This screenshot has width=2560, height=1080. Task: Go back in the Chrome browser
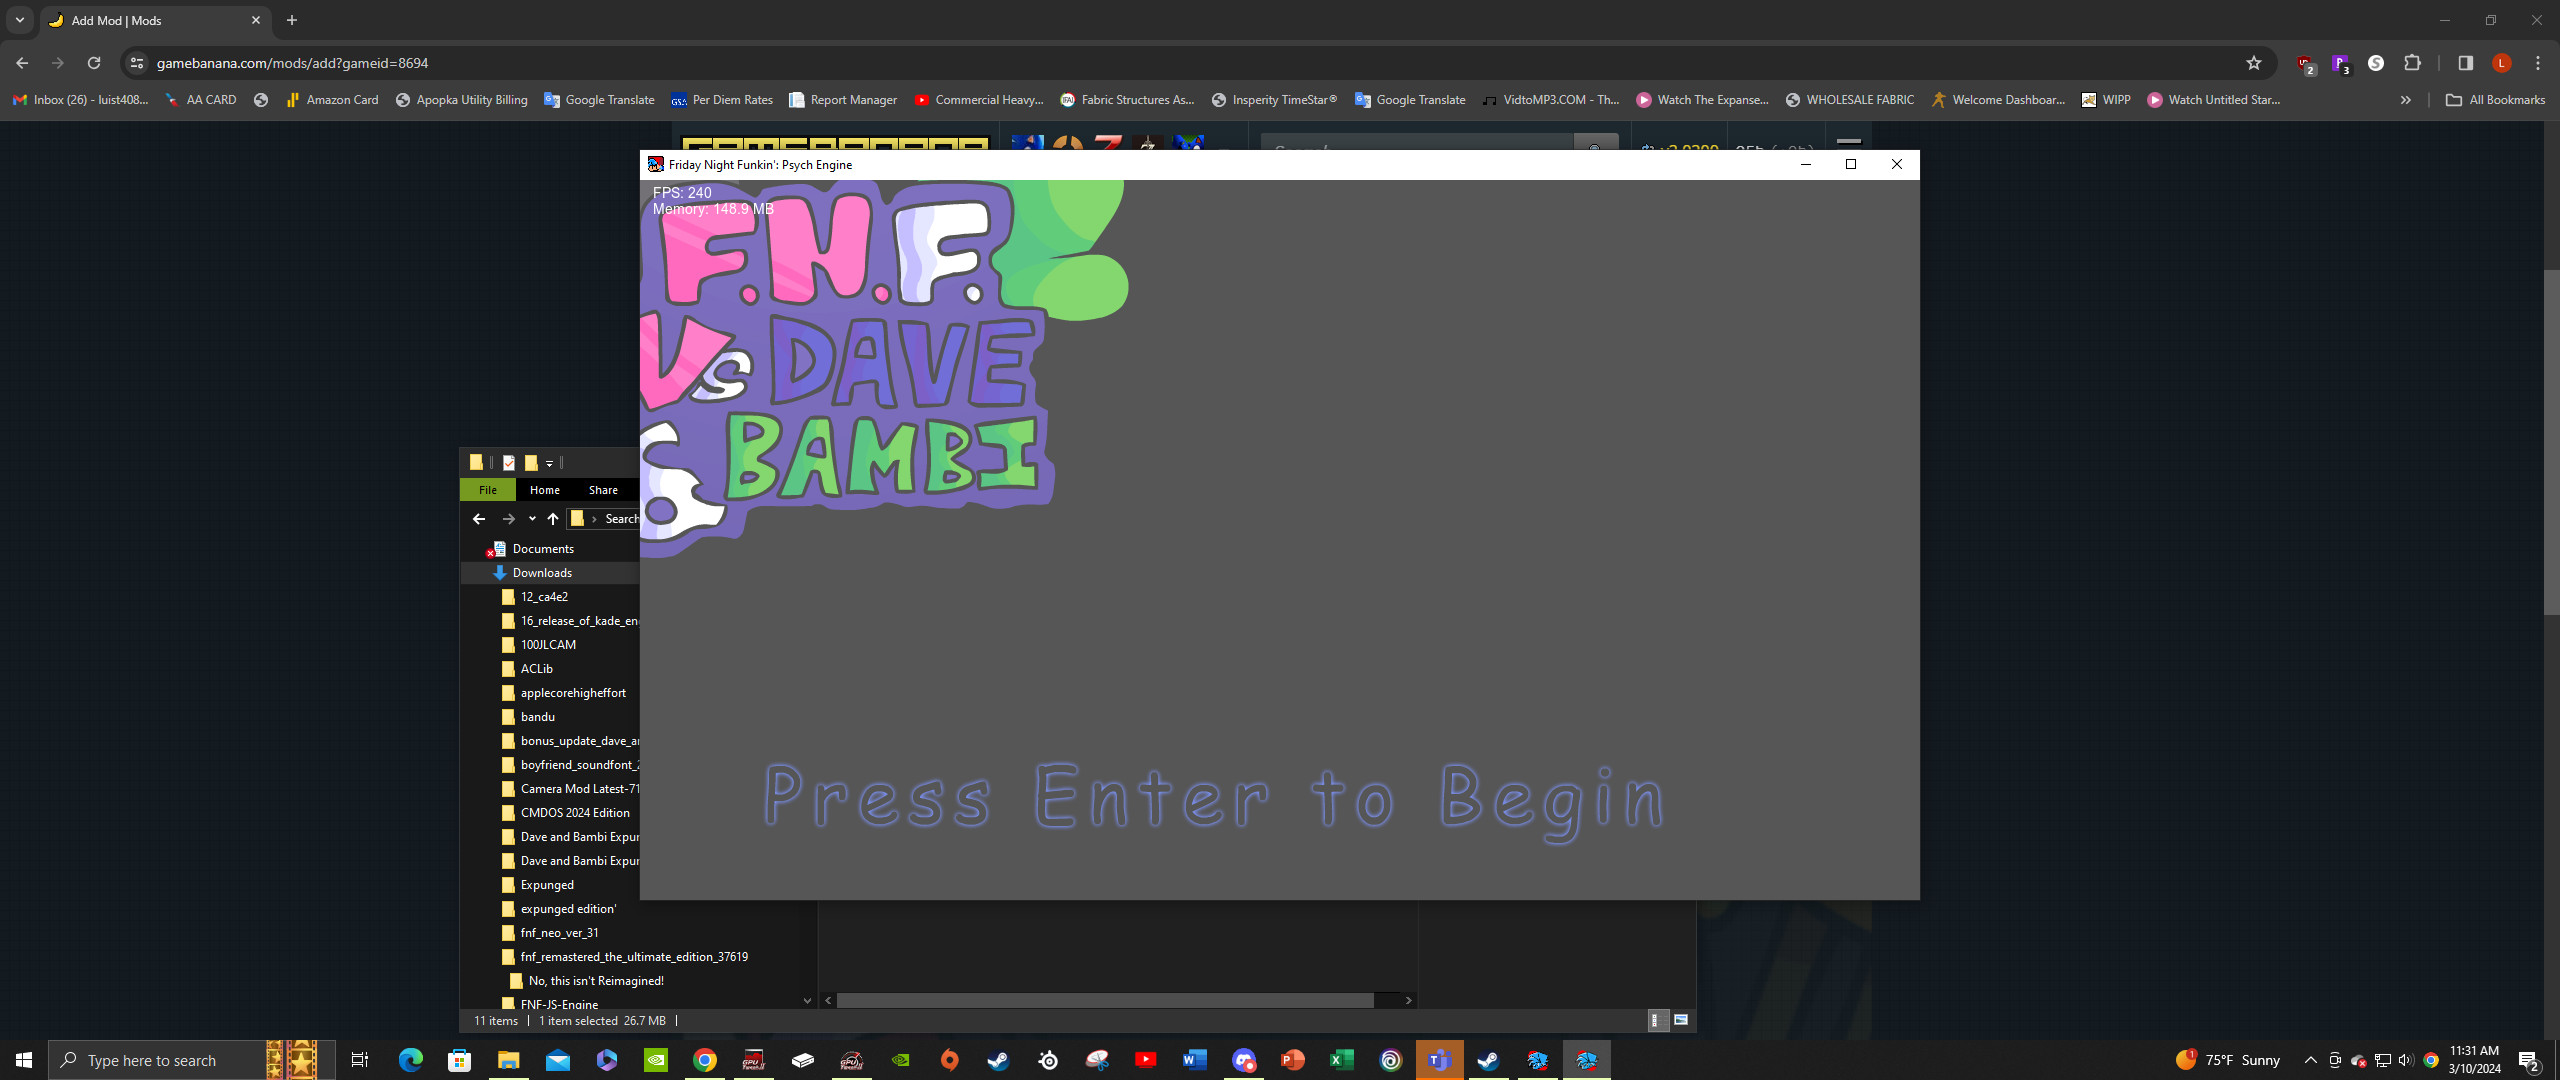tap(22, 63)
